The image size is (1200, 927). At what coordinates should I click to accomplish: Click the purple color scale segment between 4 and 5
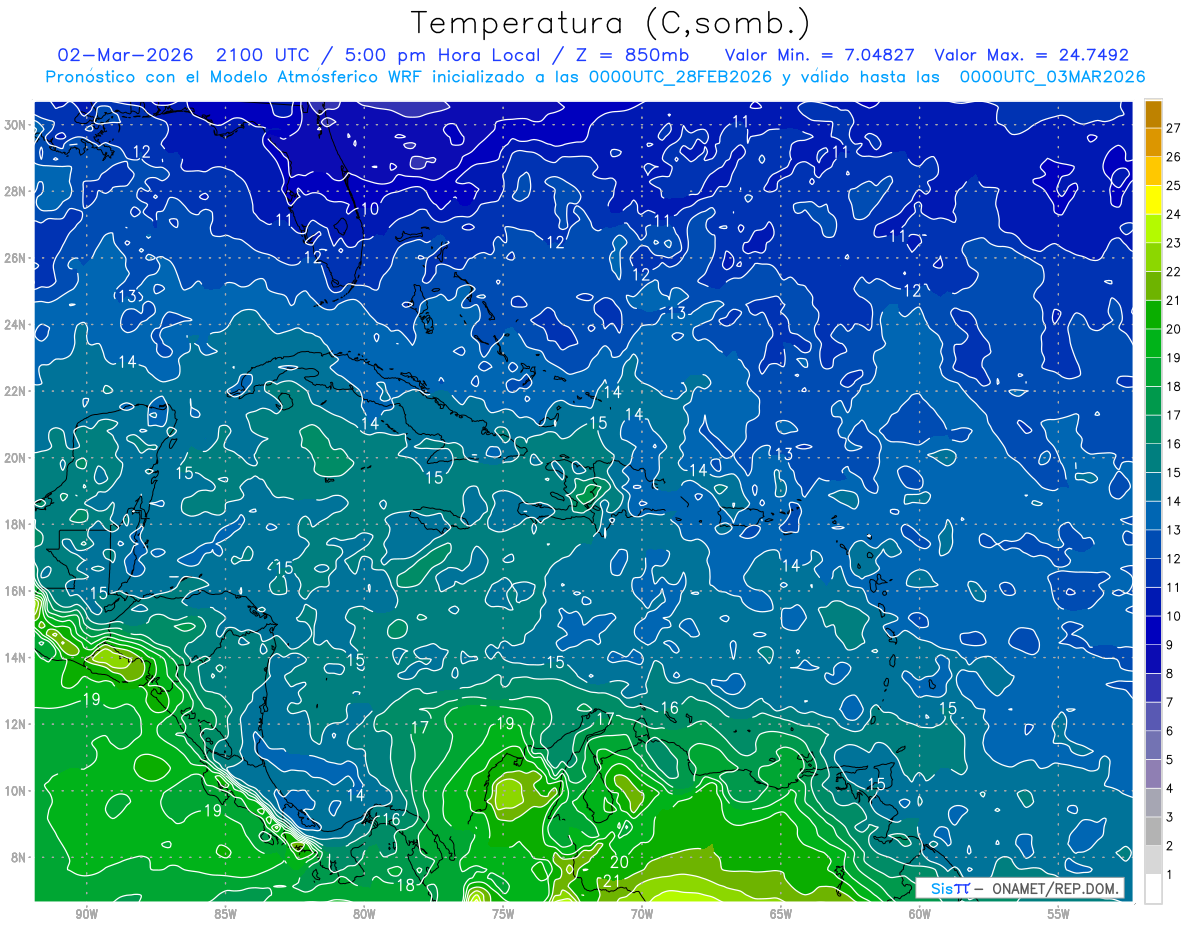point(1153,774)
